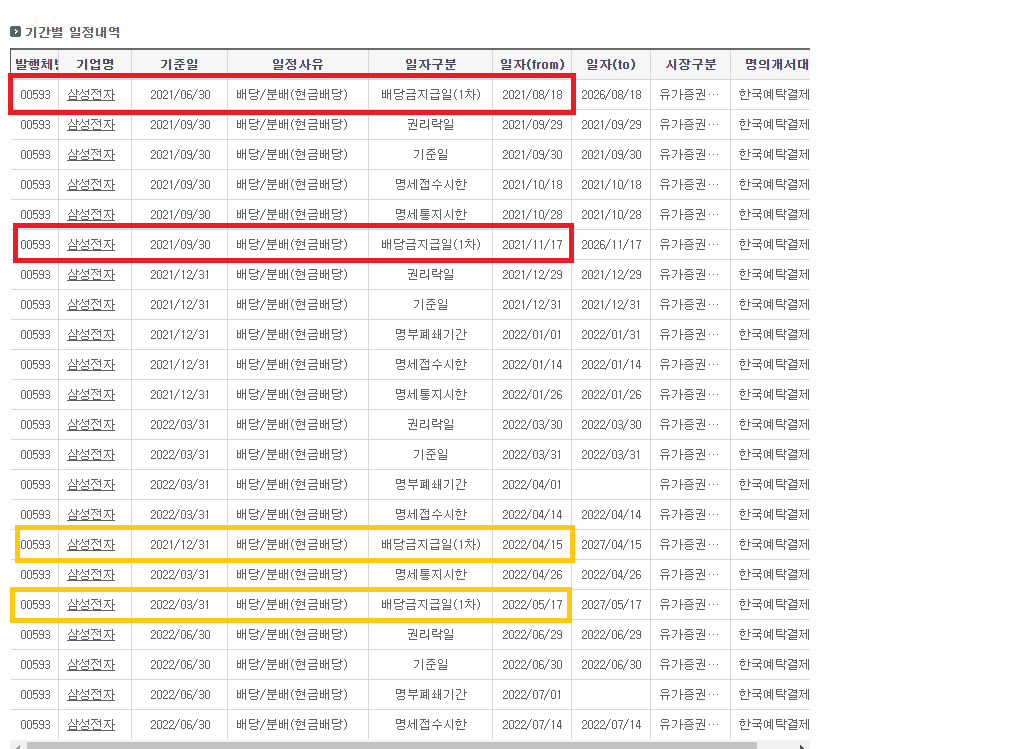Select the 2022/01/26 cell in 일자(to) column
The width and height of the screenshot is (1031, 749).
point(611,395)
